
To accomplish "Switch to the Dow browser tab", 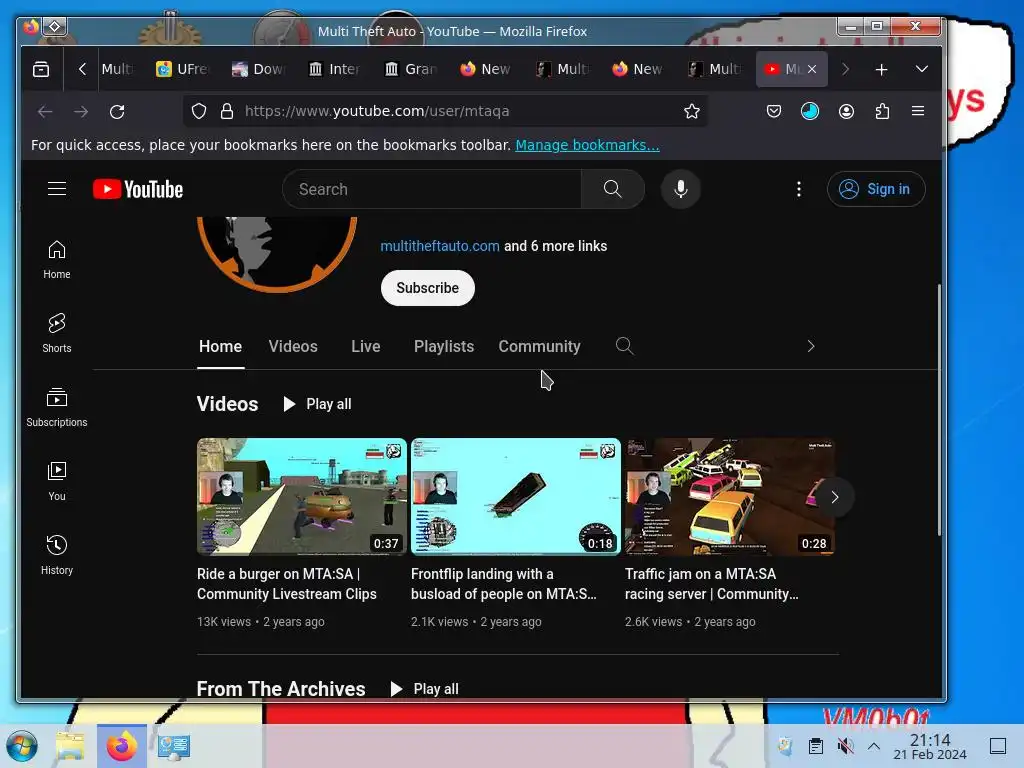I will tap(259, 69).
